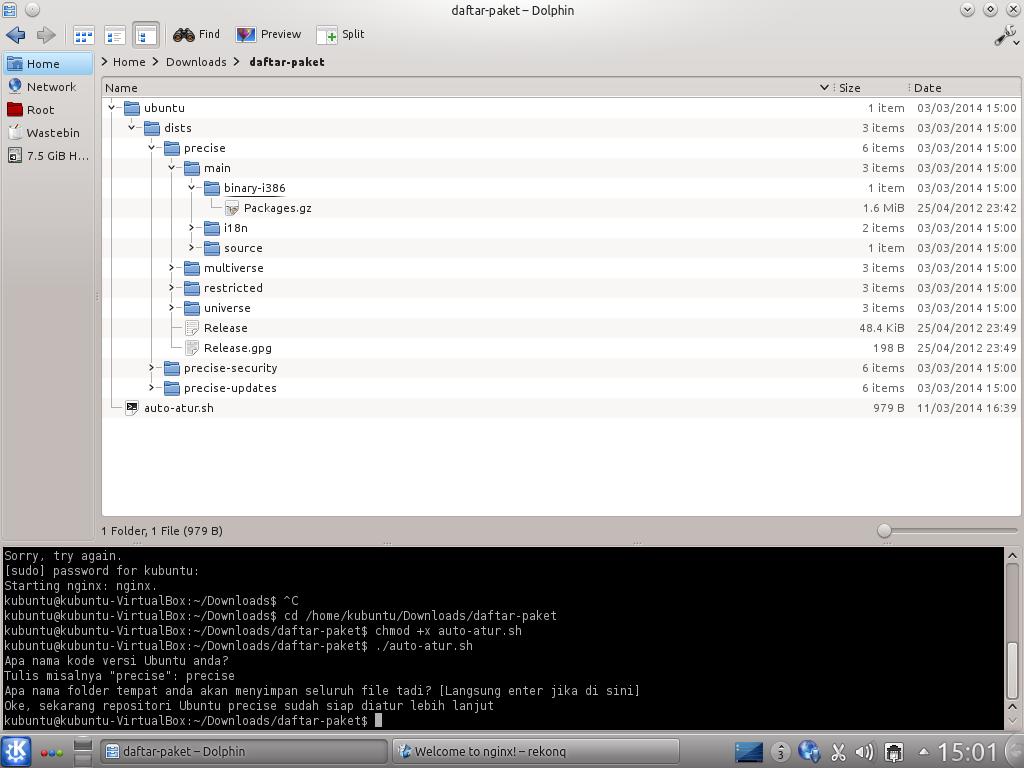The height and width of the screenshot is (768, 1024).
Task: Select the Packages.gz file icon
Action: pyautogui.click(x=231, y=208)
